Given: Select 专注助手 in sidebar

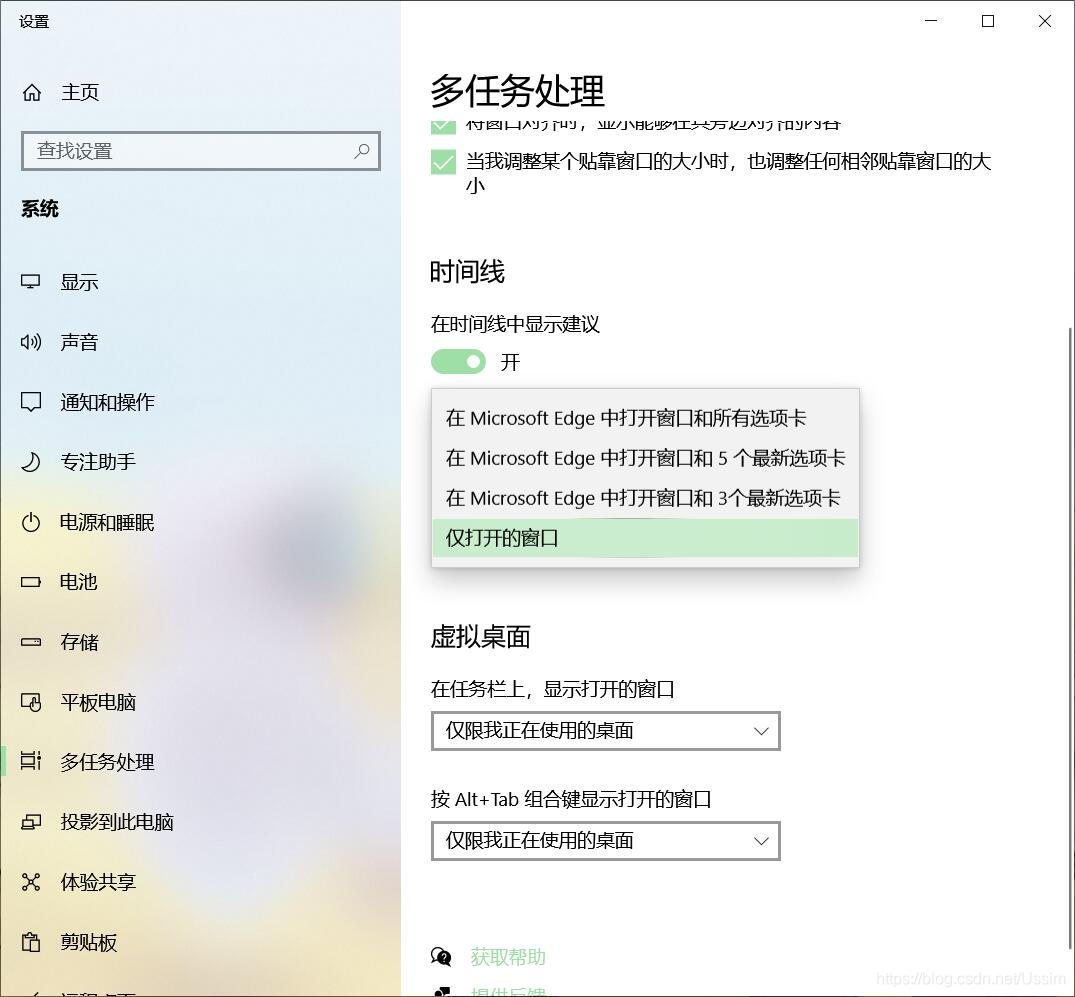Looking at the screenshot, I should (98, 462).
